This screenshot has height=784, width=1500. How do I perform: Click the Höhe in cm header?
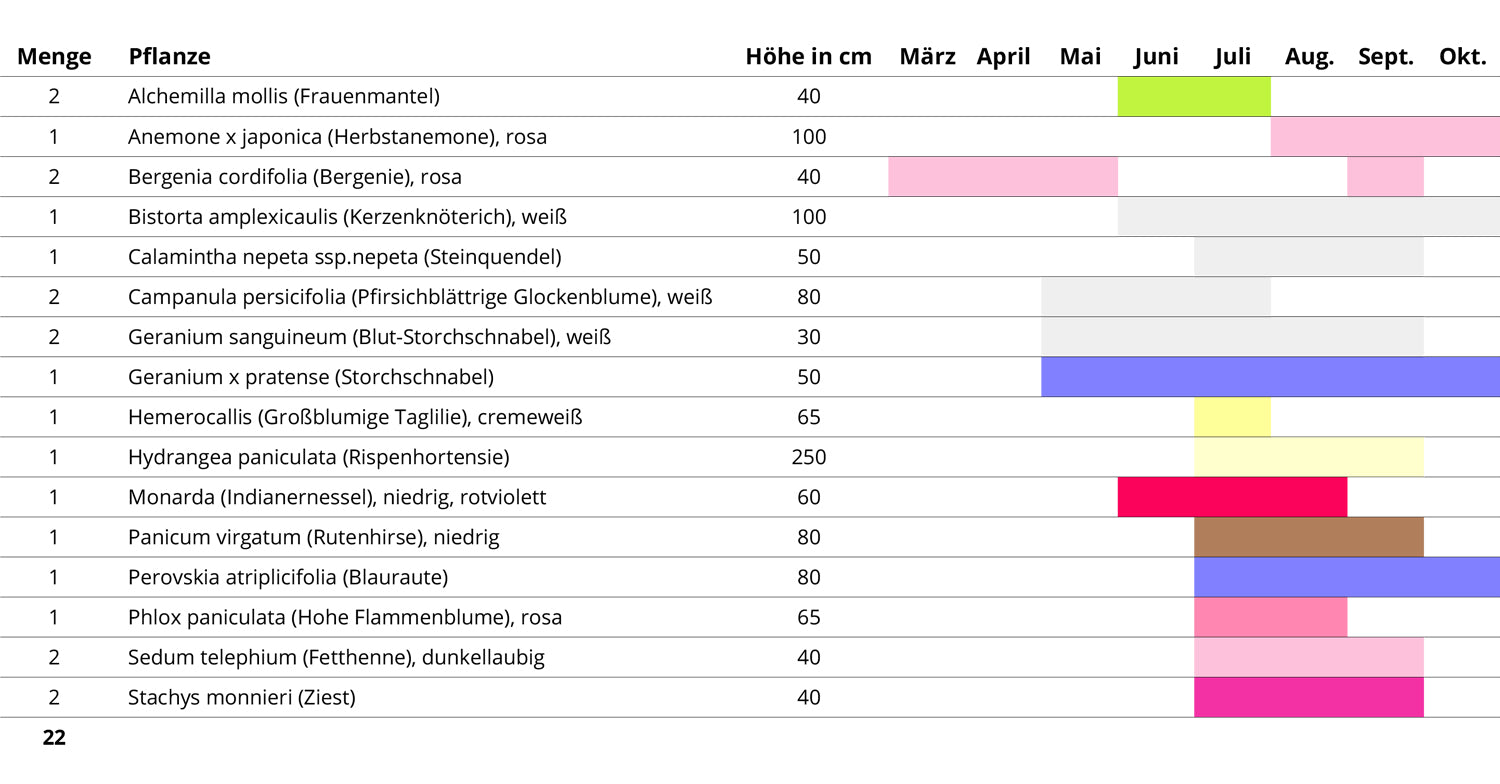808,57
